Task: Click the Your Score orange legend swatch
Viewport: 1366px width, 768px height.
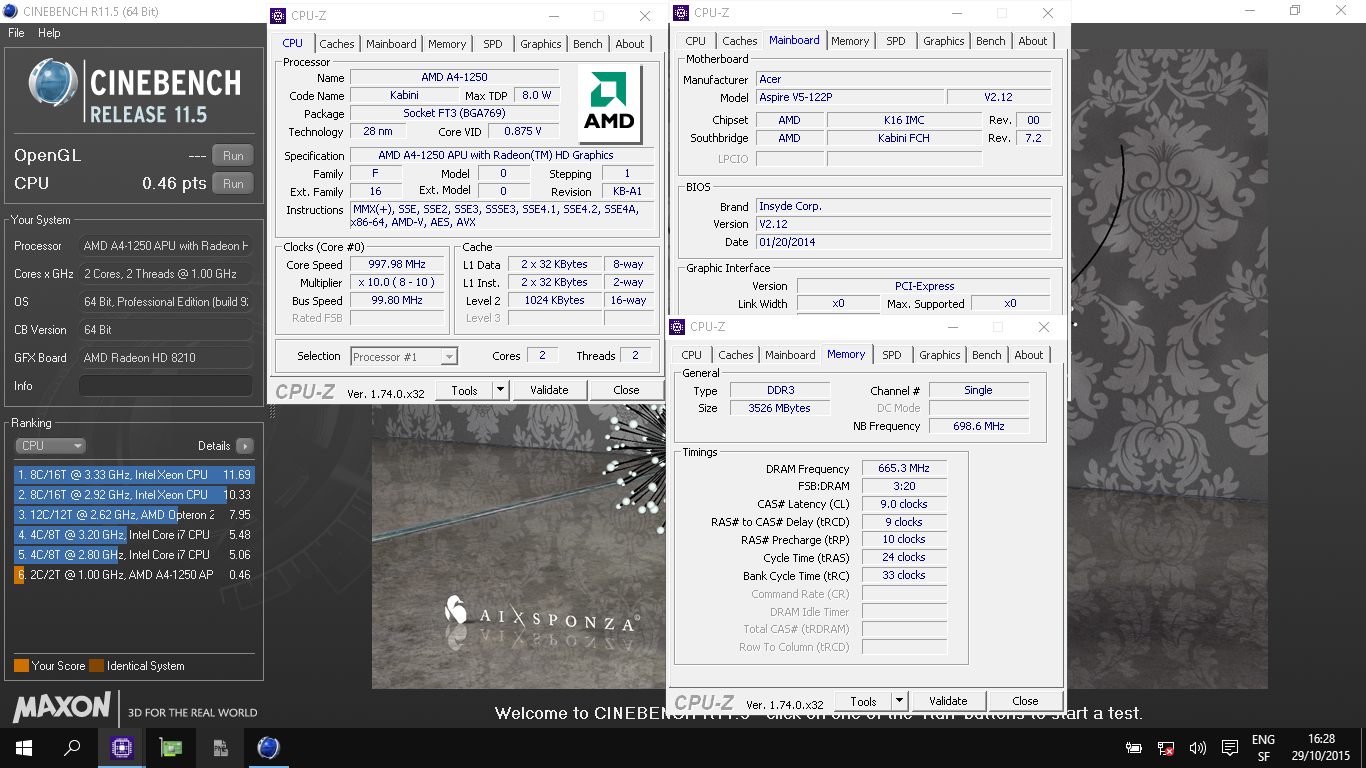Action: [21, 666]
